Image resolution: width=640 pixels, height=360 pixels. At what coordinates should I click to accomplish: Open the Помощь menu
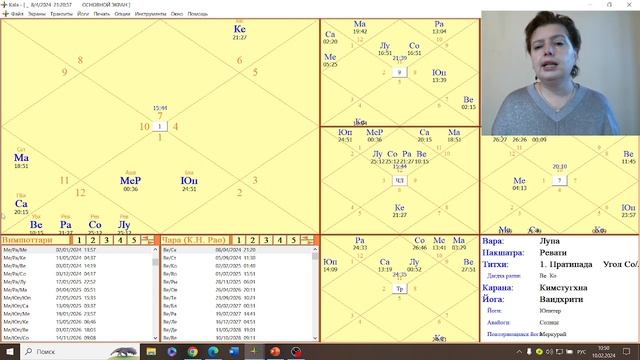click(x=198, y=14)
